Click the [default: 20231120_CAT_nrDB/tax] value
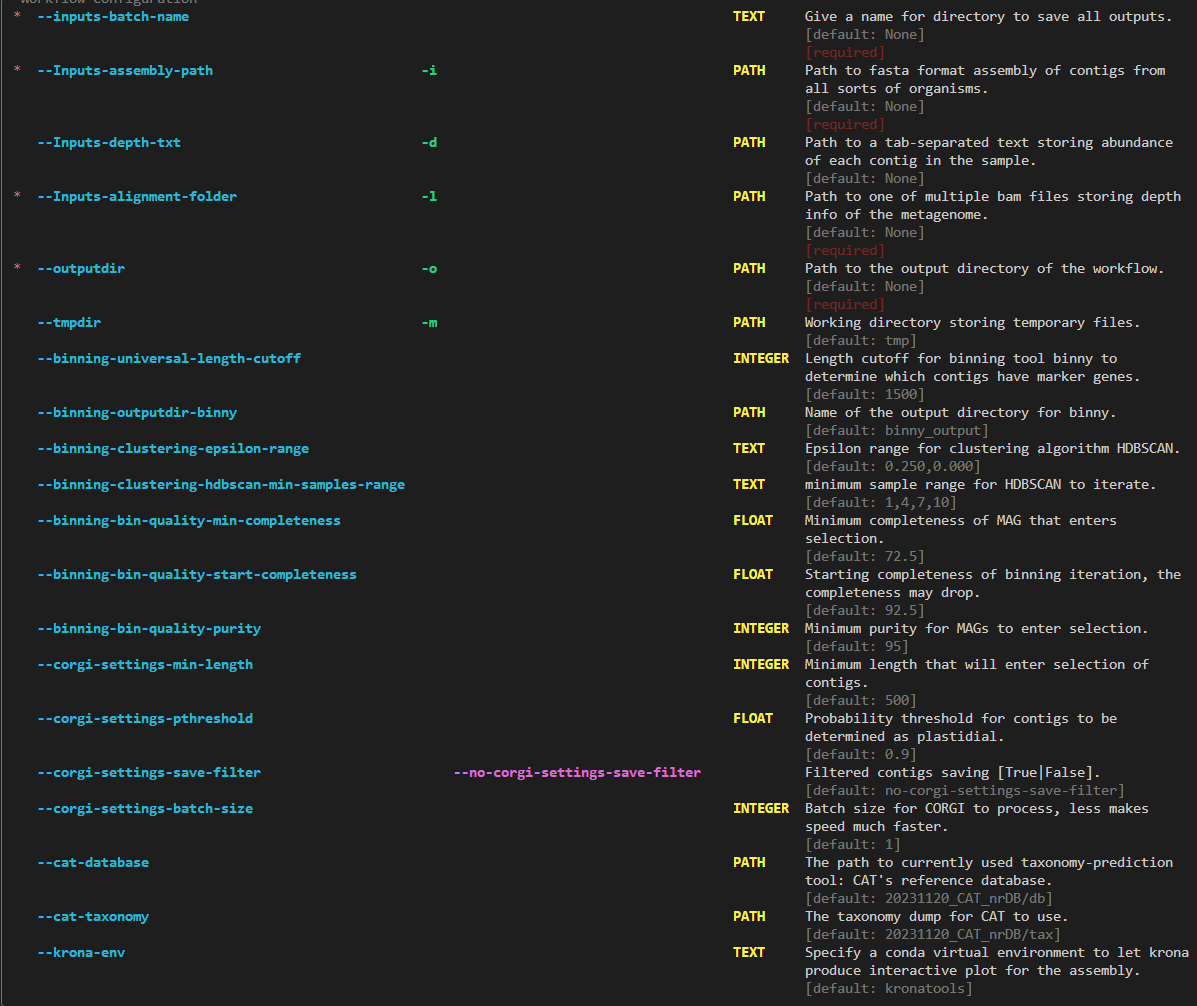Screen dimensions: 1197x1006 point(933,934)
